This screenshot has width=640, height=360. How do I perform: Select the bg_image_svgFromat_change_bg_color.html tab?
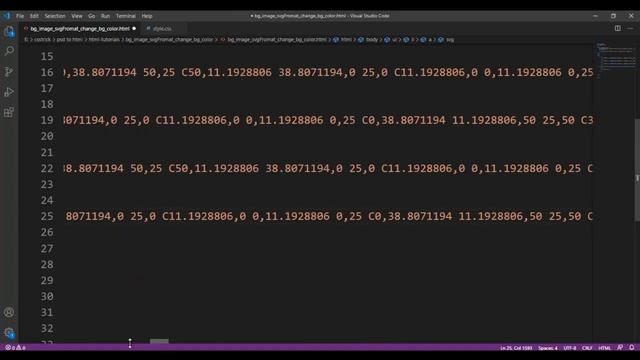tap(80, 29)
